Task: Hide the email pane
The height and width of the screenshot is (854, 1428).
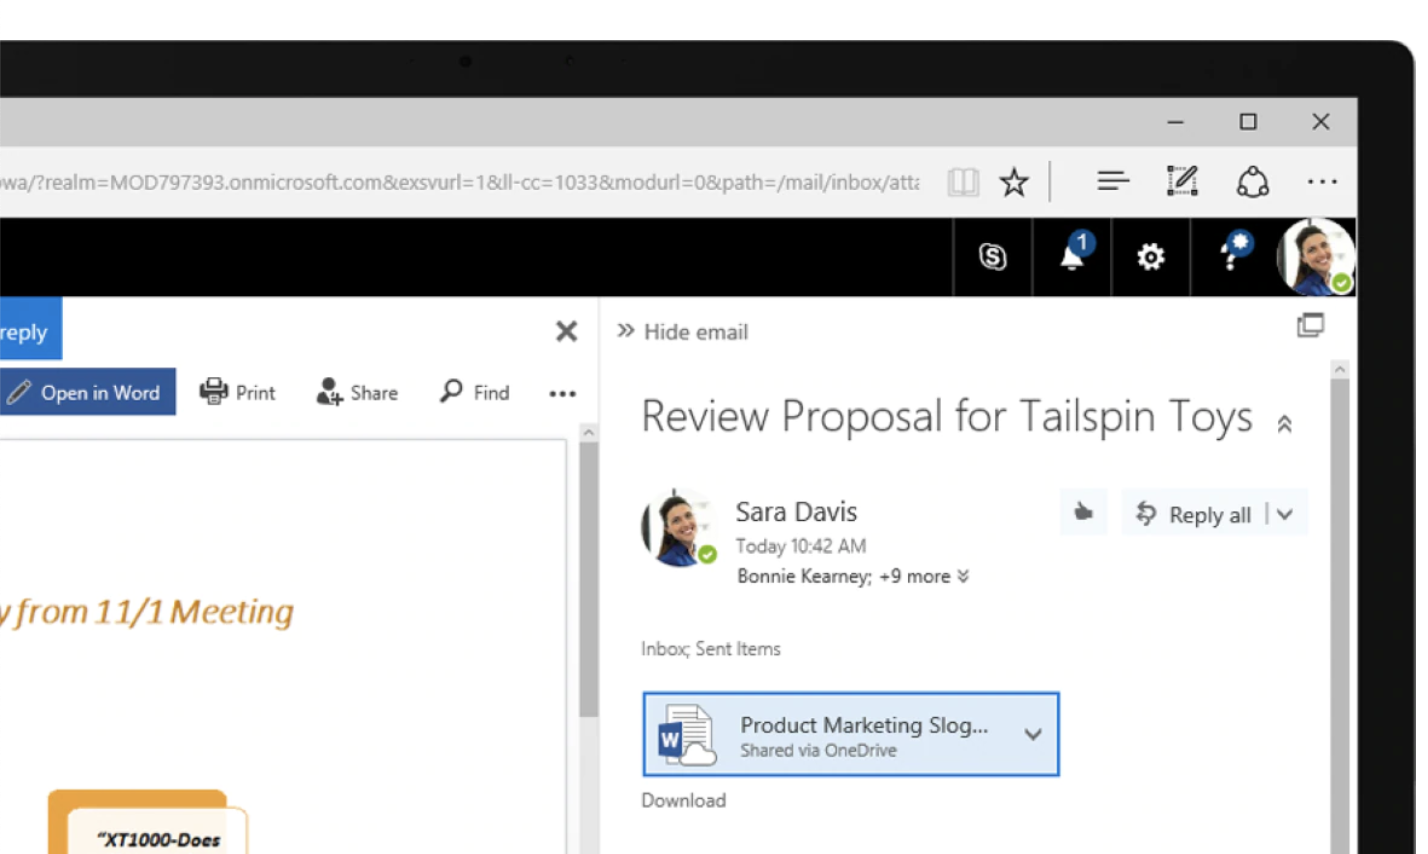Action: point(683,332)
